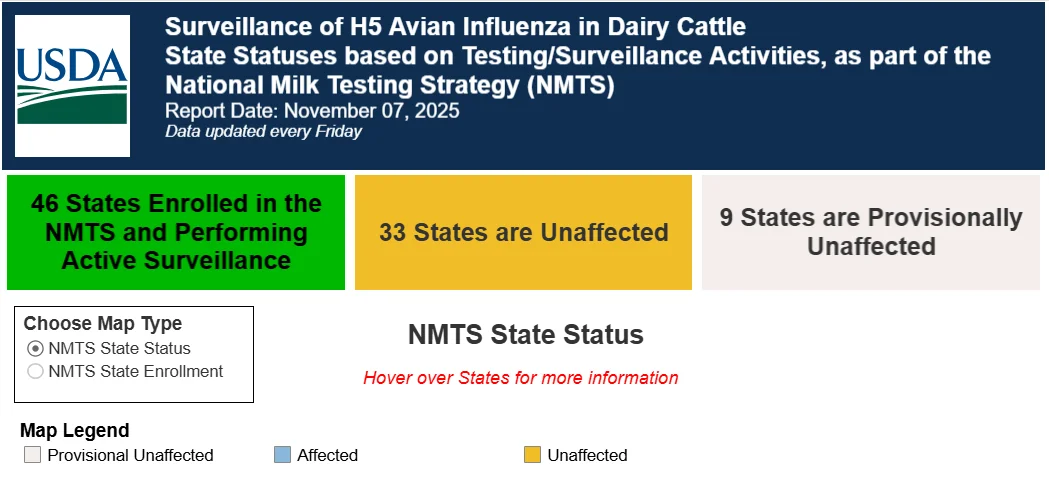Click the red hover over States hint
The width and height of the screenshot is (1049, 494).
point(520,378)
